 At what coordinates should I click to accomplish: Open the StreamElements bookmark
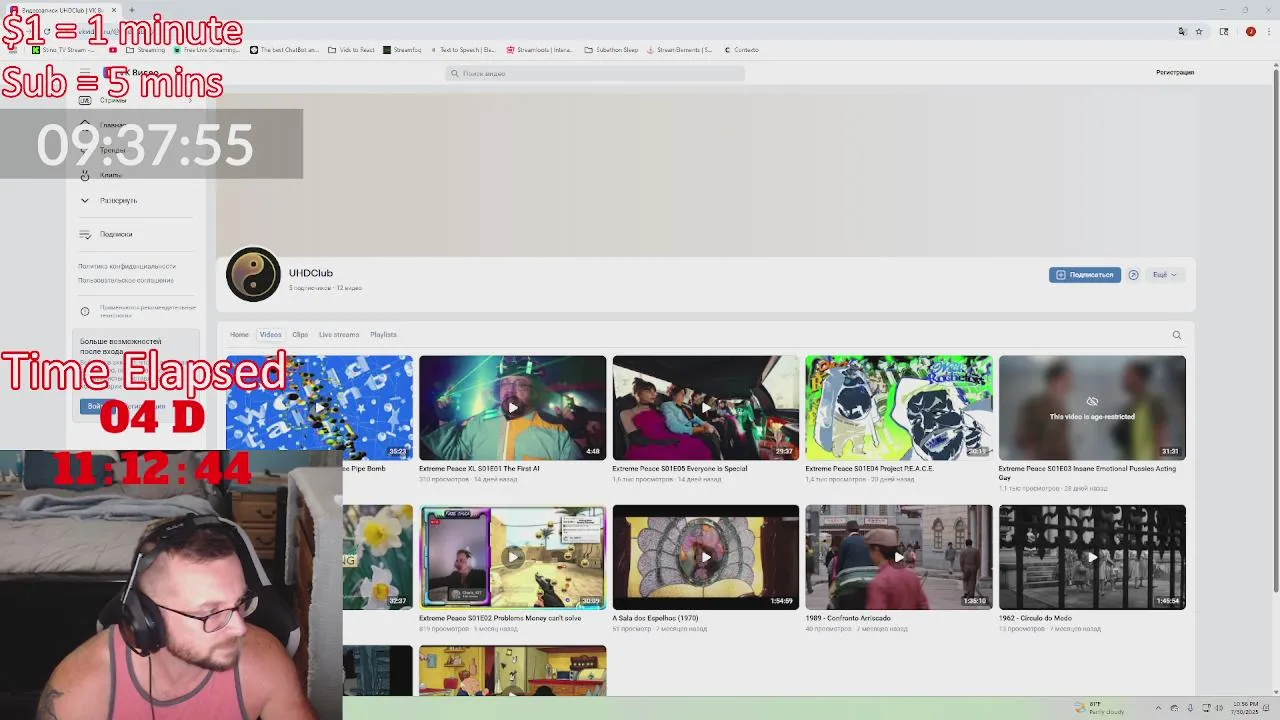pos(680,50)
